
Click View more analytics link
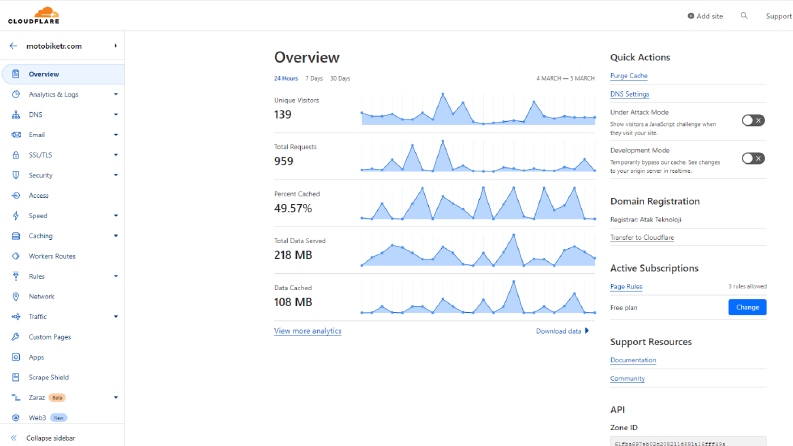tap(307, 331)
